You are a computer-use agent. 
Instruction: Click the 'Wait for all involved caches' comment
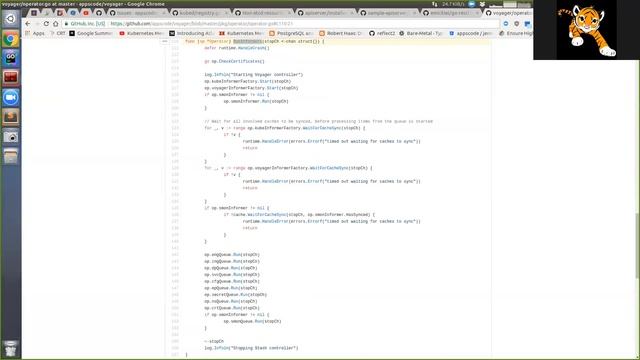point(318,122)
